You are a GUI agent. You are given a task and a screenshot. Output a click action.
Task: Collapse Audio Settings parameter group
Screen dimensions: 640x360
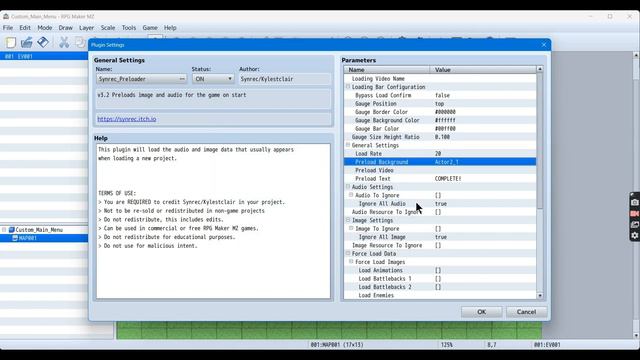click(x=348, y=187)
